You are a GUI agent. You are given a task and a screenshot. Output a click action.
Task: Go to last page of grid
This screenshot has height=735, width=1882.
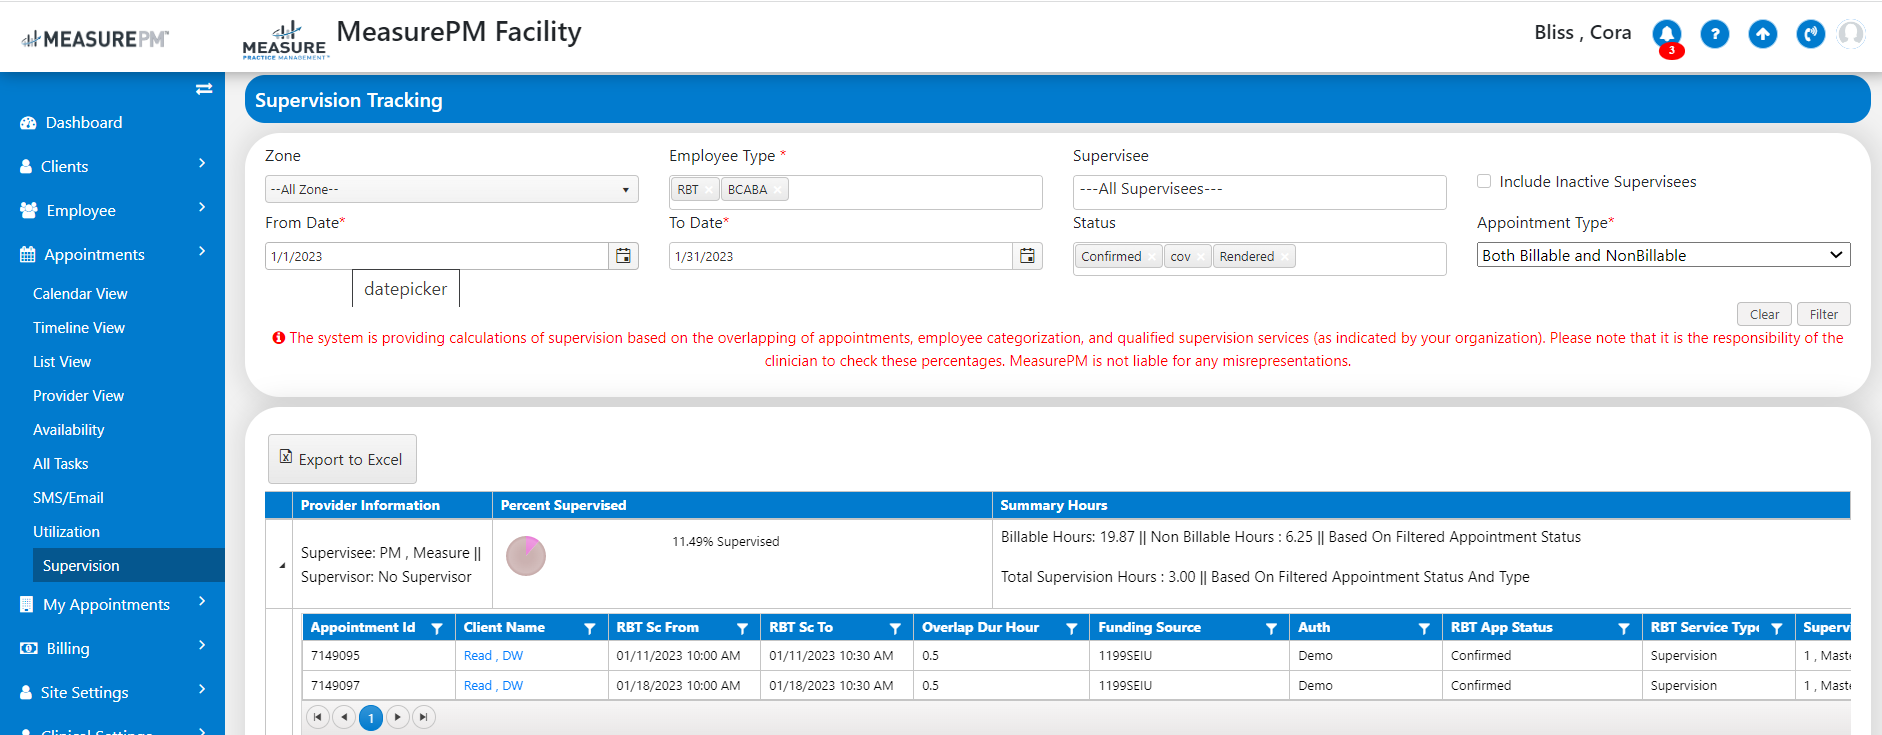coord(424,717)
